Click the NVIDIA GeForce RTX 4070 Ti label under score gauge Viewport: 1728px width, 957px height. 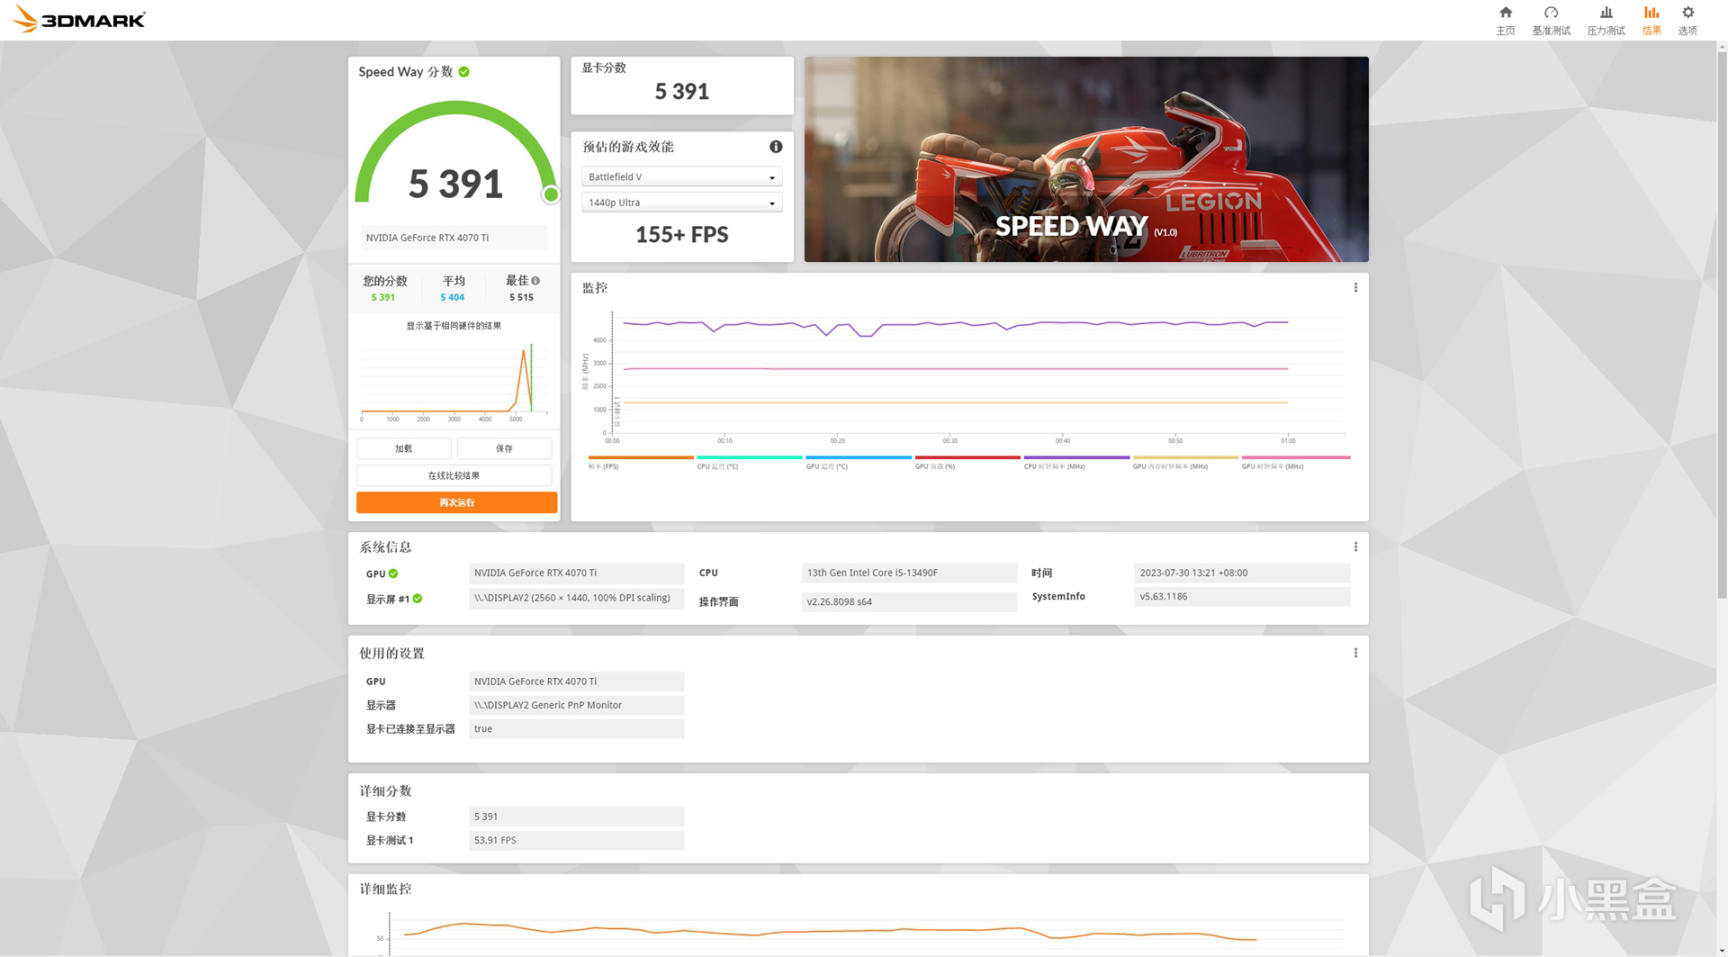coord(454,238)
